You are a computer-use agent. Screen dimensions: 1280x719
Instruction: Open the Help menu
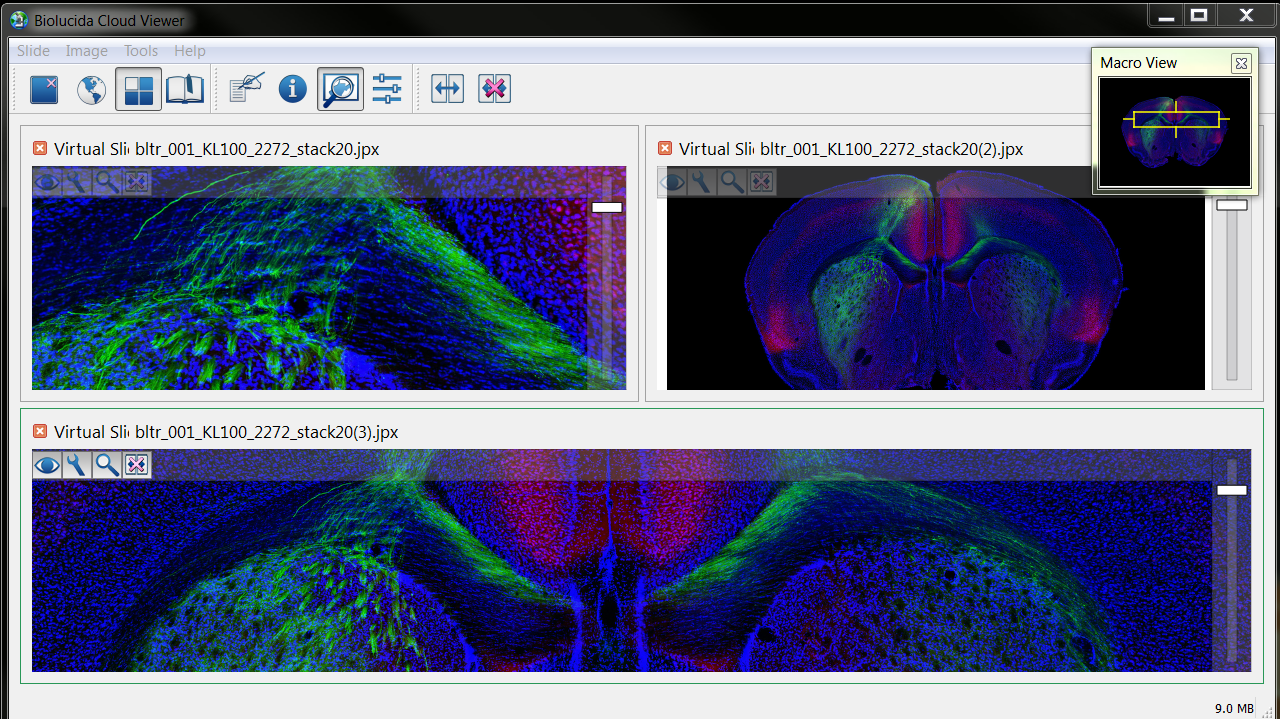(x=190, y=51)
